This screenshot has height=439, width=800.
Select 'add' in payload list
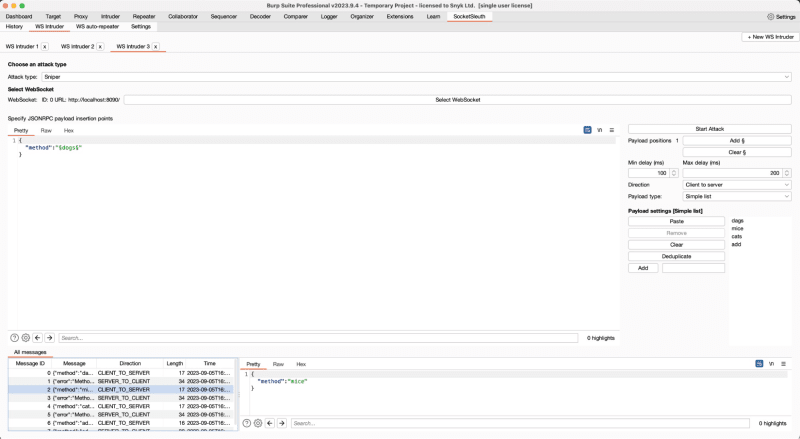coord(736,245)
